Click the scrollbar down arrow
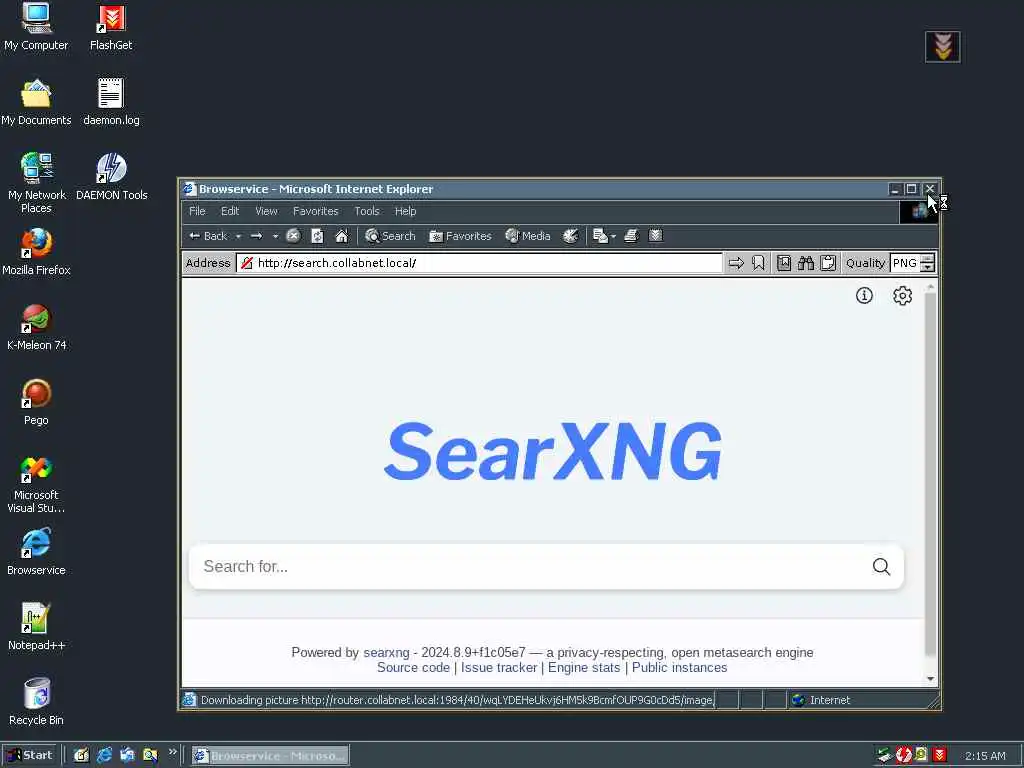Screen dimensions: 1024x768 click(931, 679)
